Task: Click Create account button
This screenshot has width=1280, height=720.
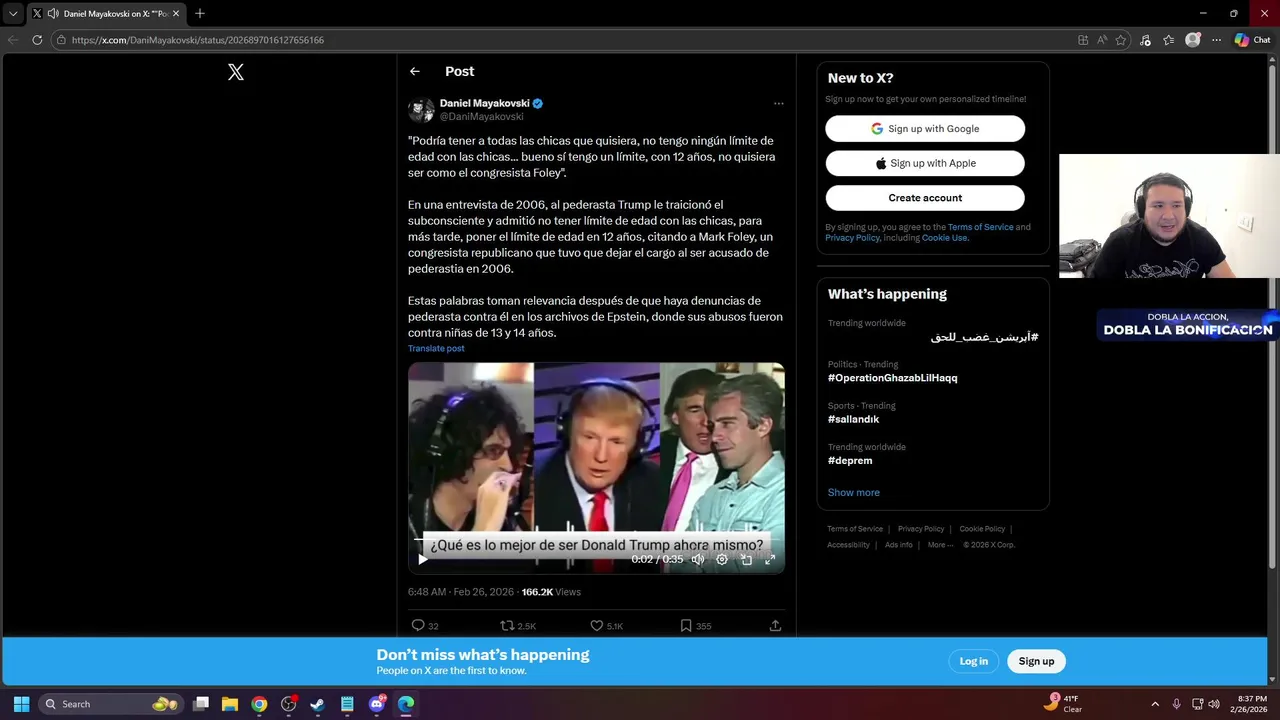Action: coord(925,198)
